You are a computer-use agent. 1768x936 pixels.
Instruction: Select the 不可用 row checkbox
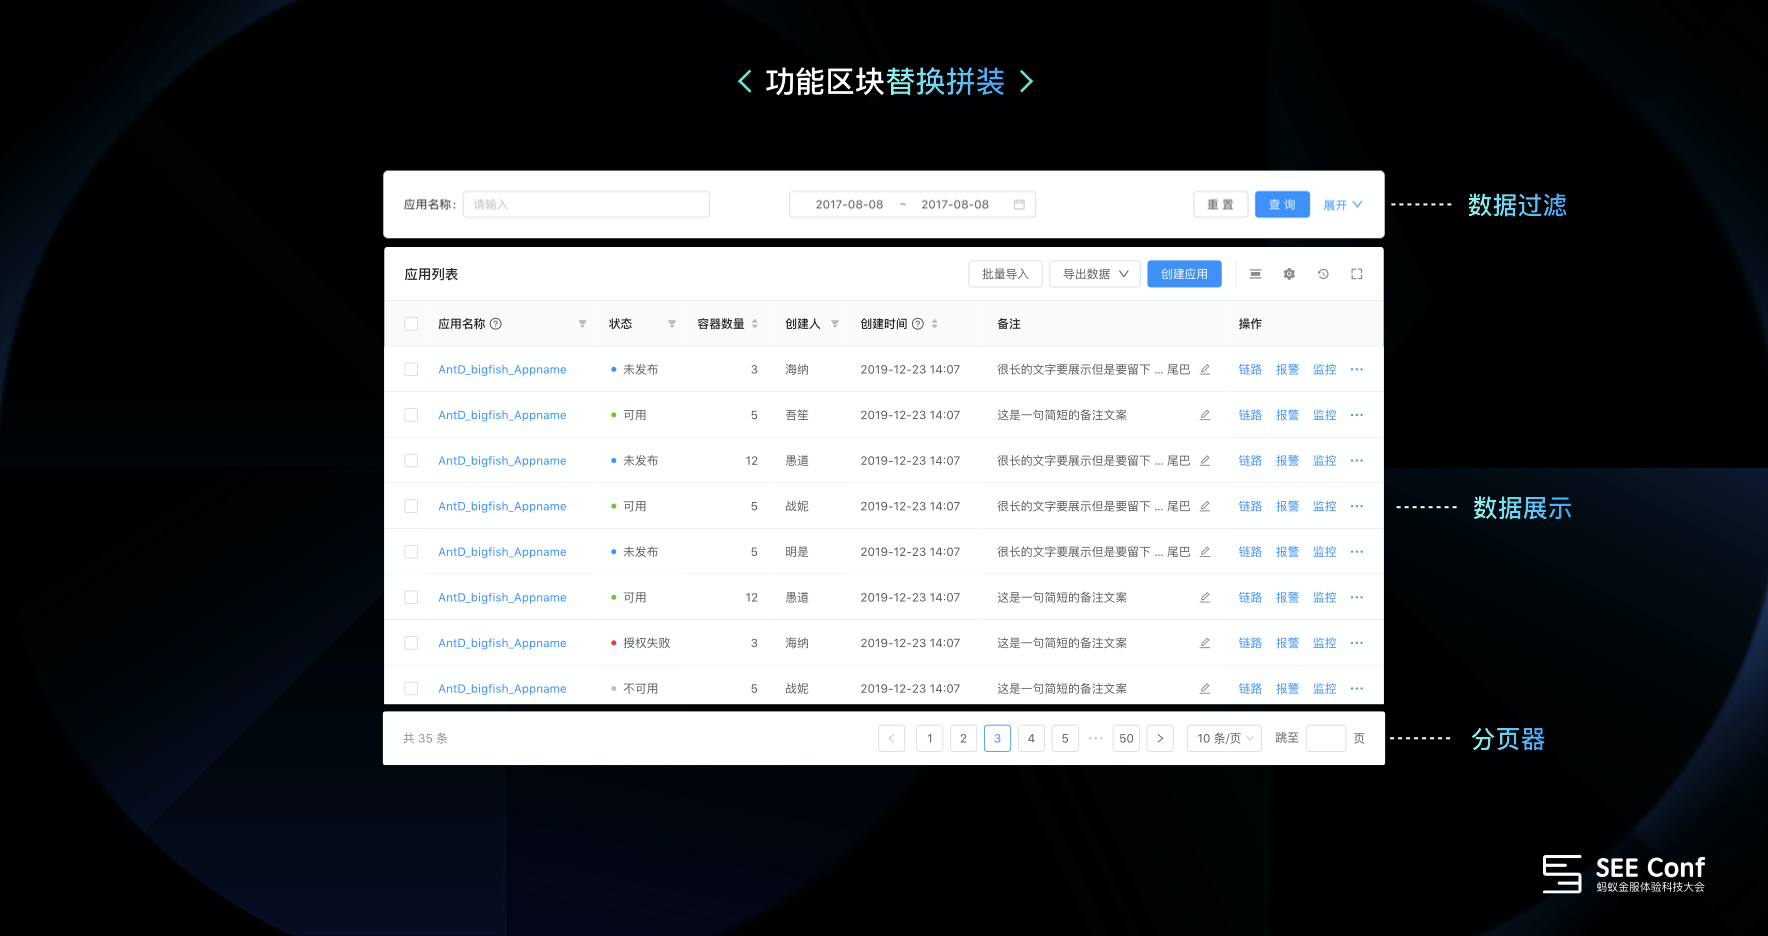click(x=411, y=689)
